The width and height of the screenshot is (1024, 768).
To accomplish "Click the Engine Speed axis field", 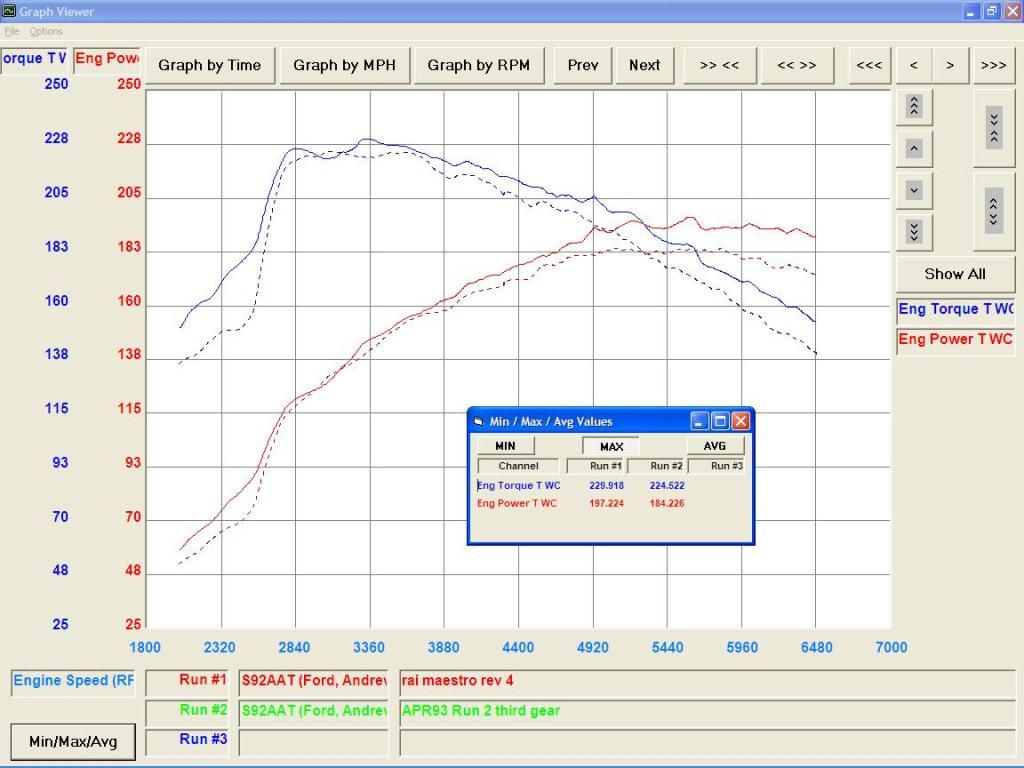I will [73, 681].
